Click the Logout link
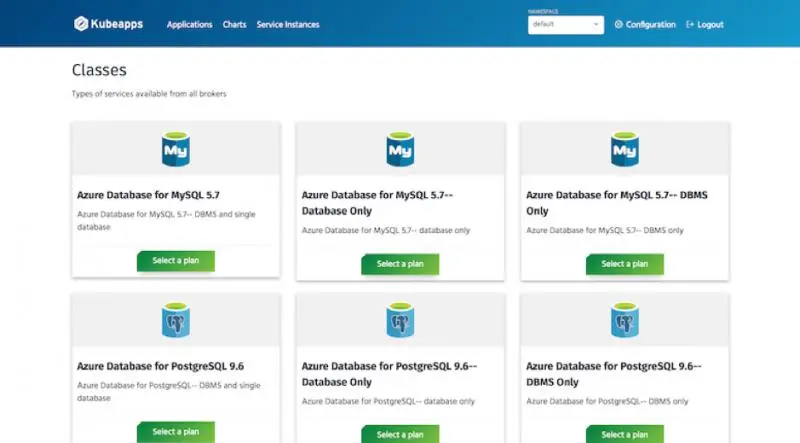 click(710, 24)
